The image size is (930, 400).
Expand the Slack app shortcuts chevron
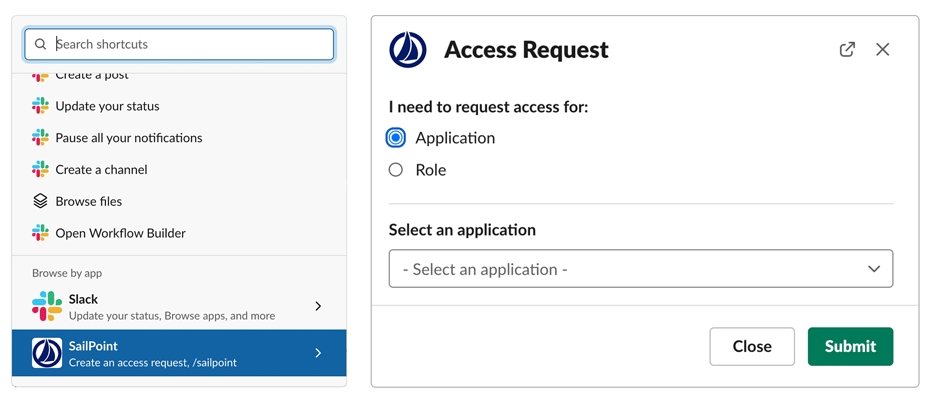(318, 306)
